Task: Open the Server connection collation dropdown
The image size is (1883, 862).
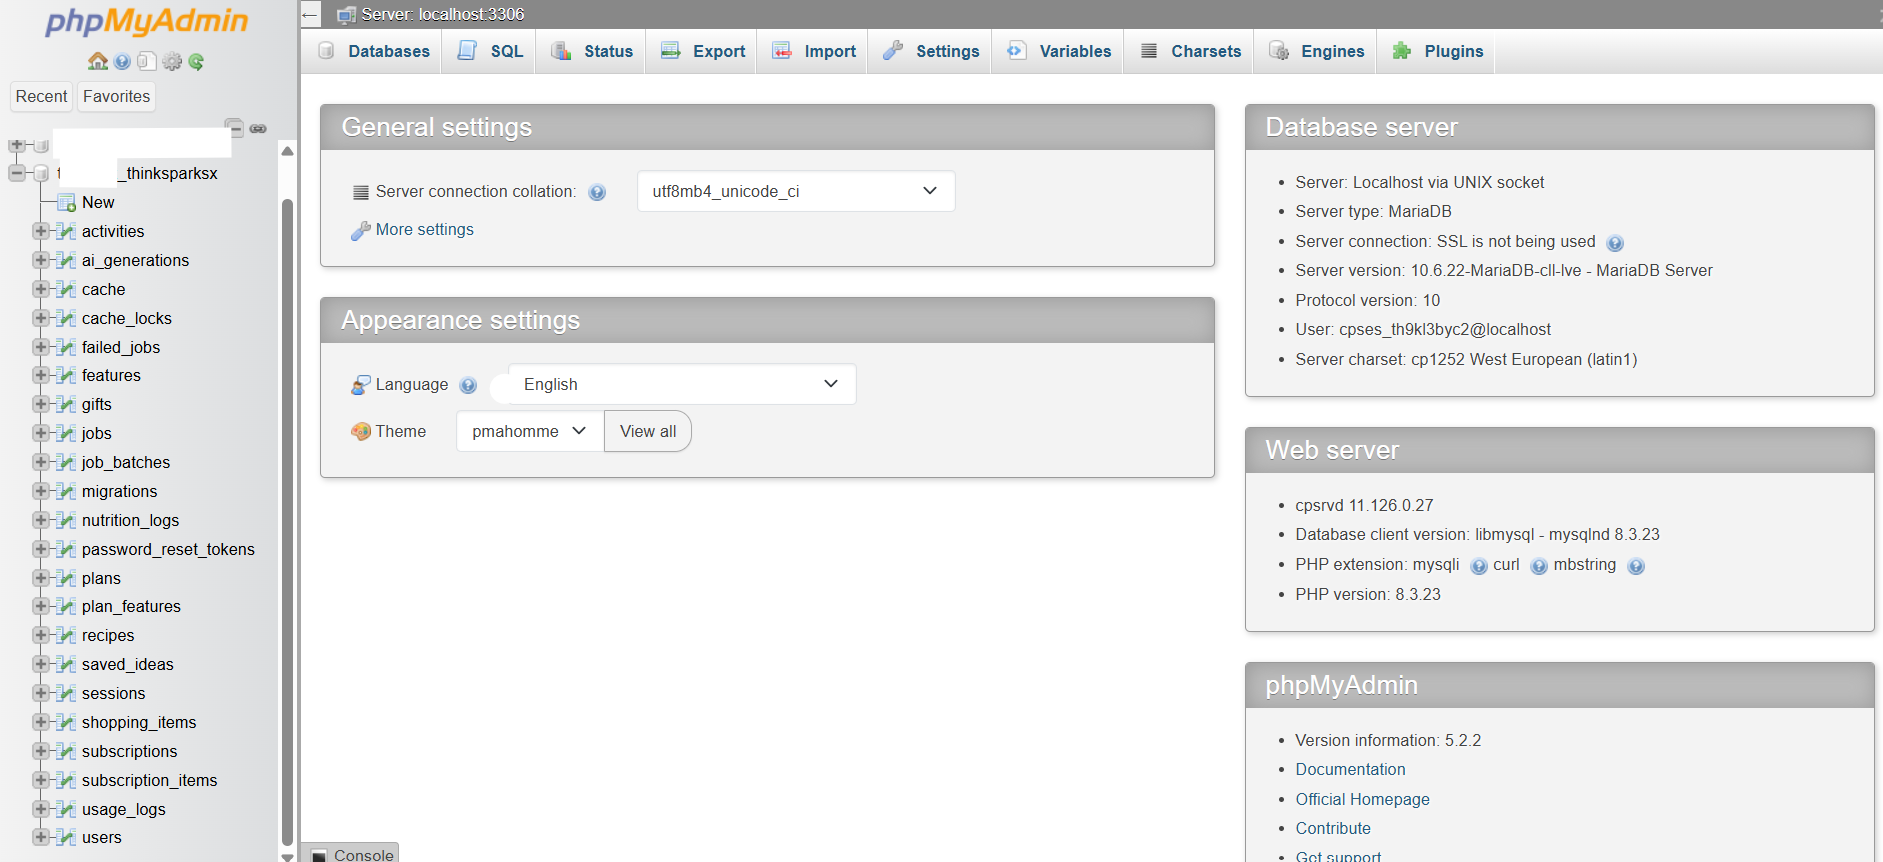Action: 796,191
